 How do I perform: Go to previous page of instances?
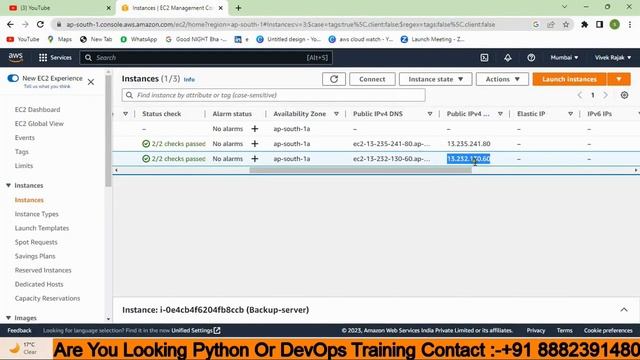tap(580, 95)
